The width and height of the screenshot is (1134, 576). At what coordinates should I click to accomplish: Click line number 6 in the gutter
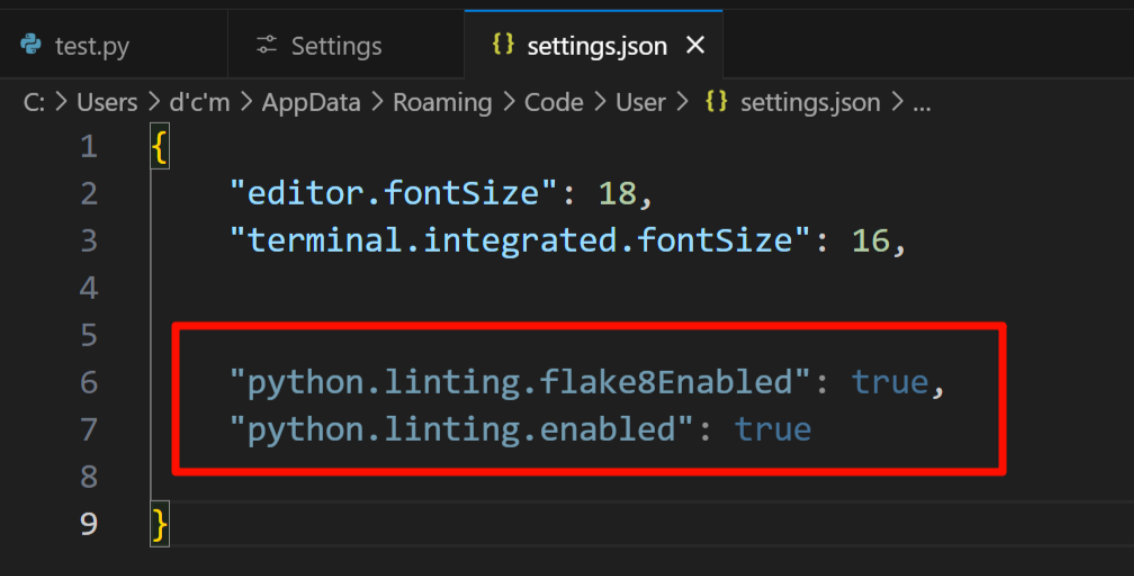(89, 382)
